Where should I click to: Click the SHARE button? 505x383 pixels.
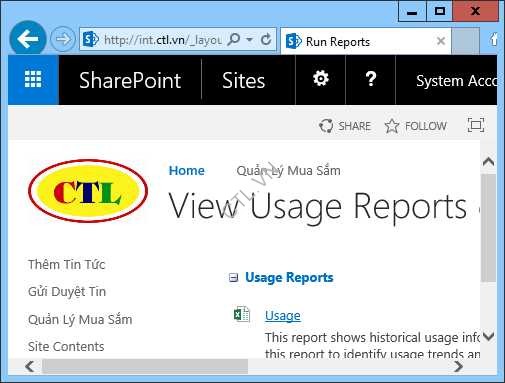click(x=345, y=126)
